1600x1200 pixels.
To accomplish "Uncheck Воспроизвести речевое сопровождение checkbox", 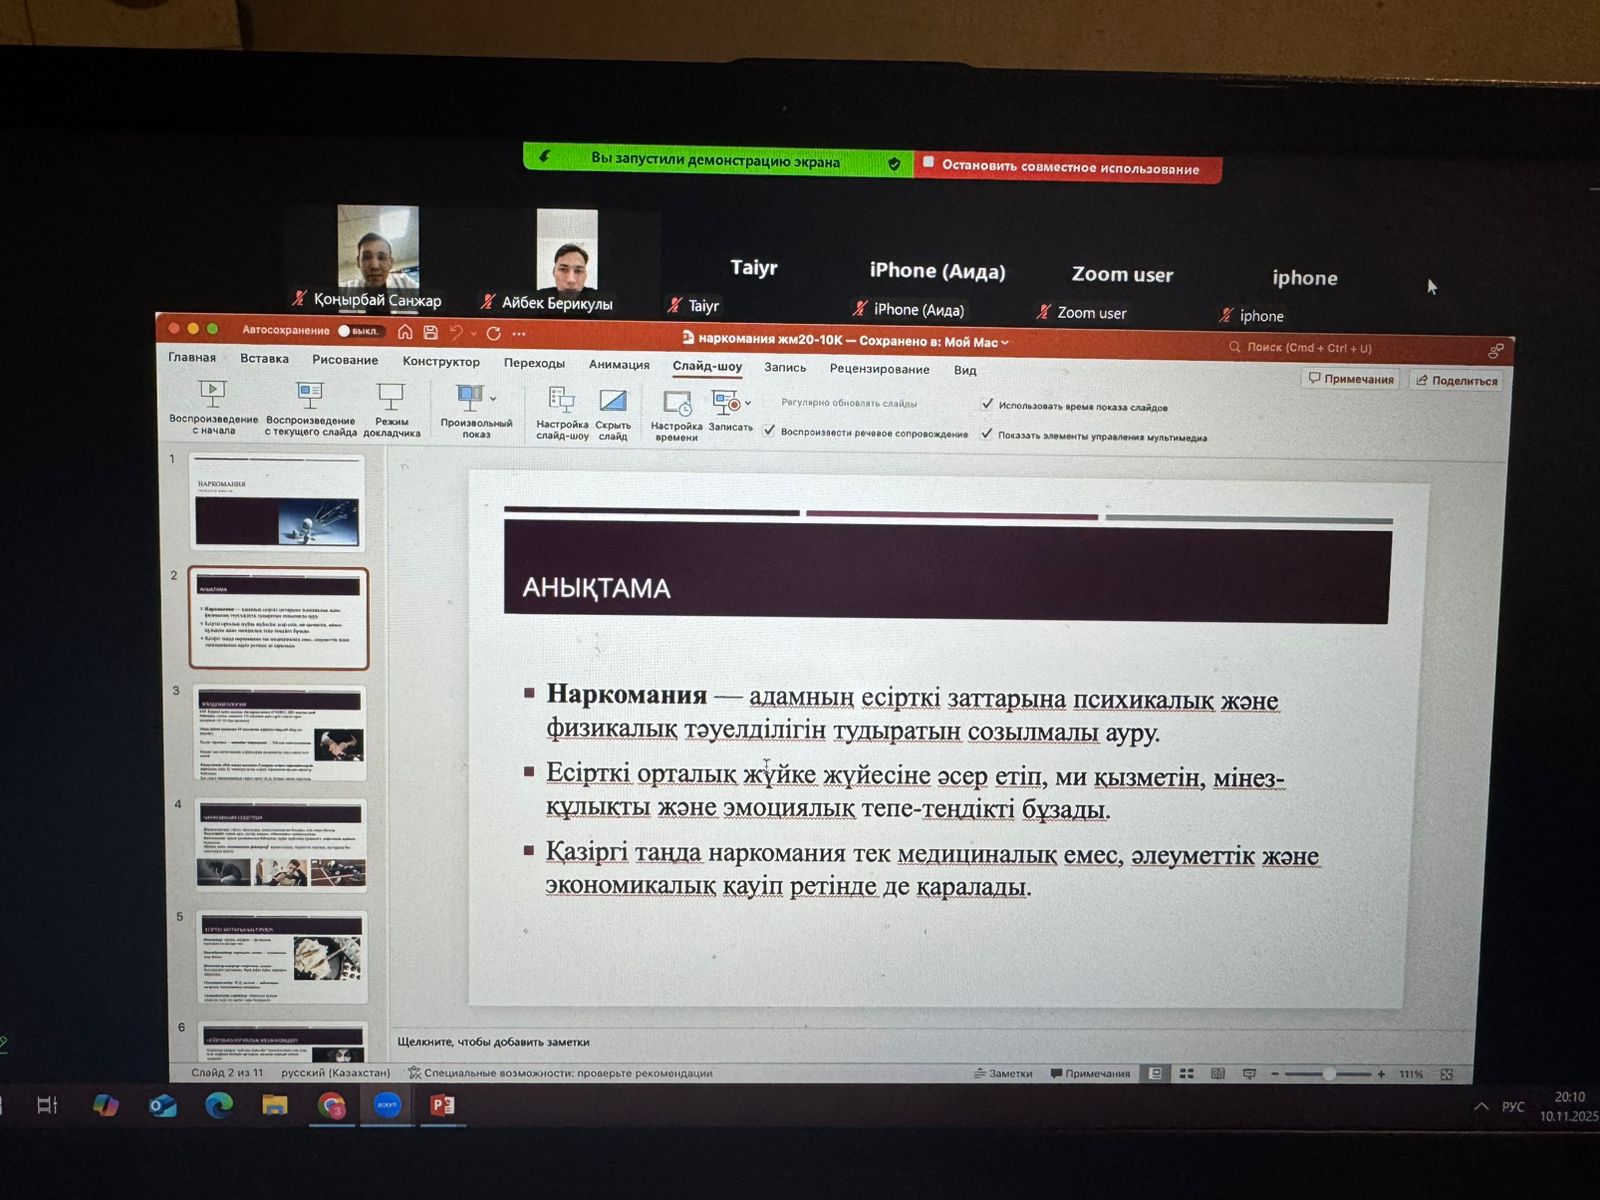I will [x=769, y=431].
